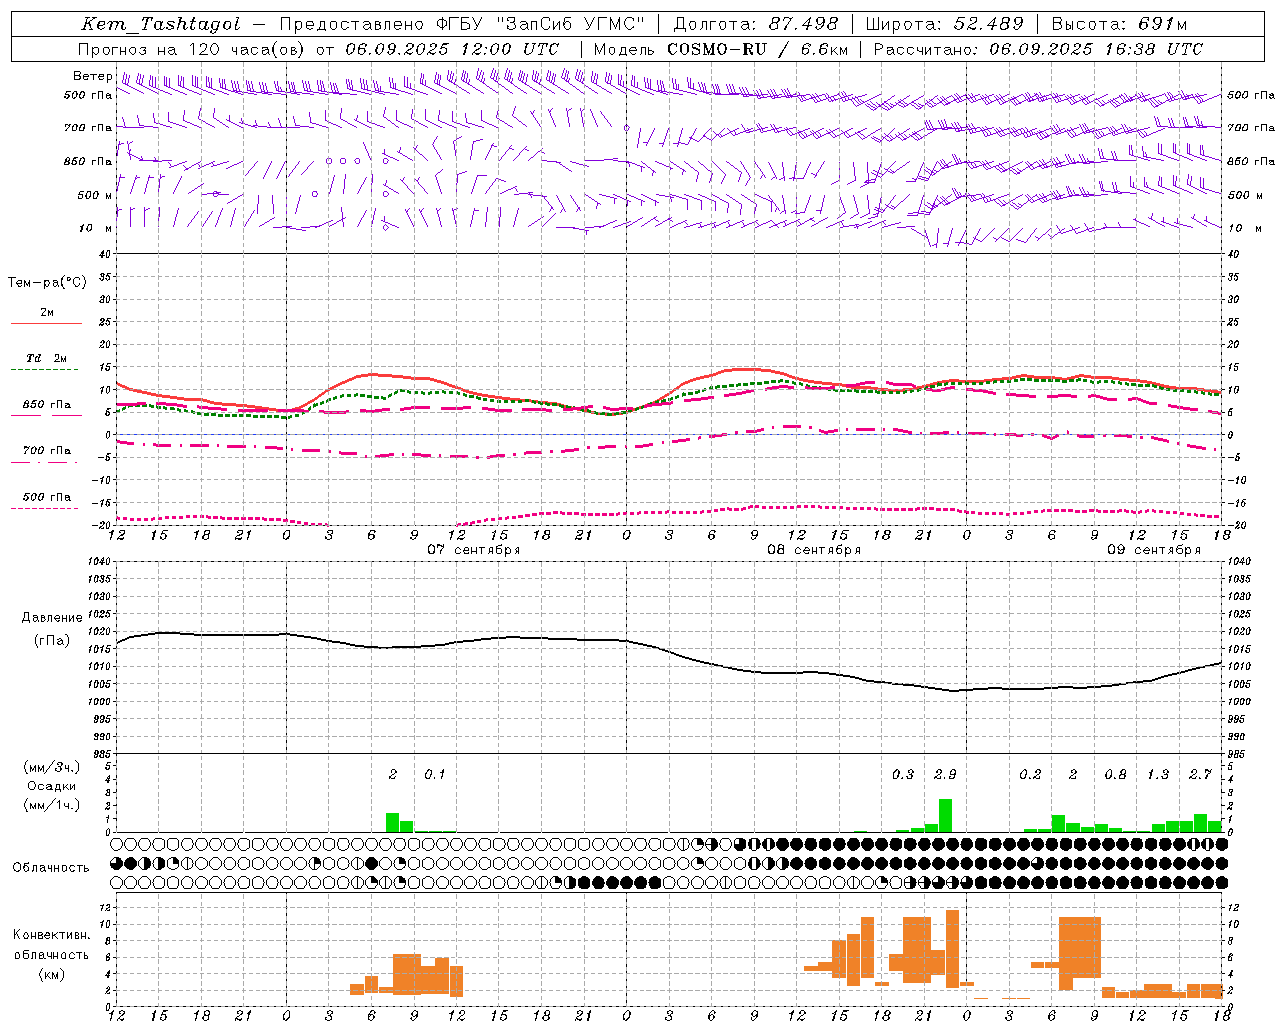Viewport: 1280px width, 1024px height.
Task: Click the '09 сентября' date label
Action: point(1154,550)
